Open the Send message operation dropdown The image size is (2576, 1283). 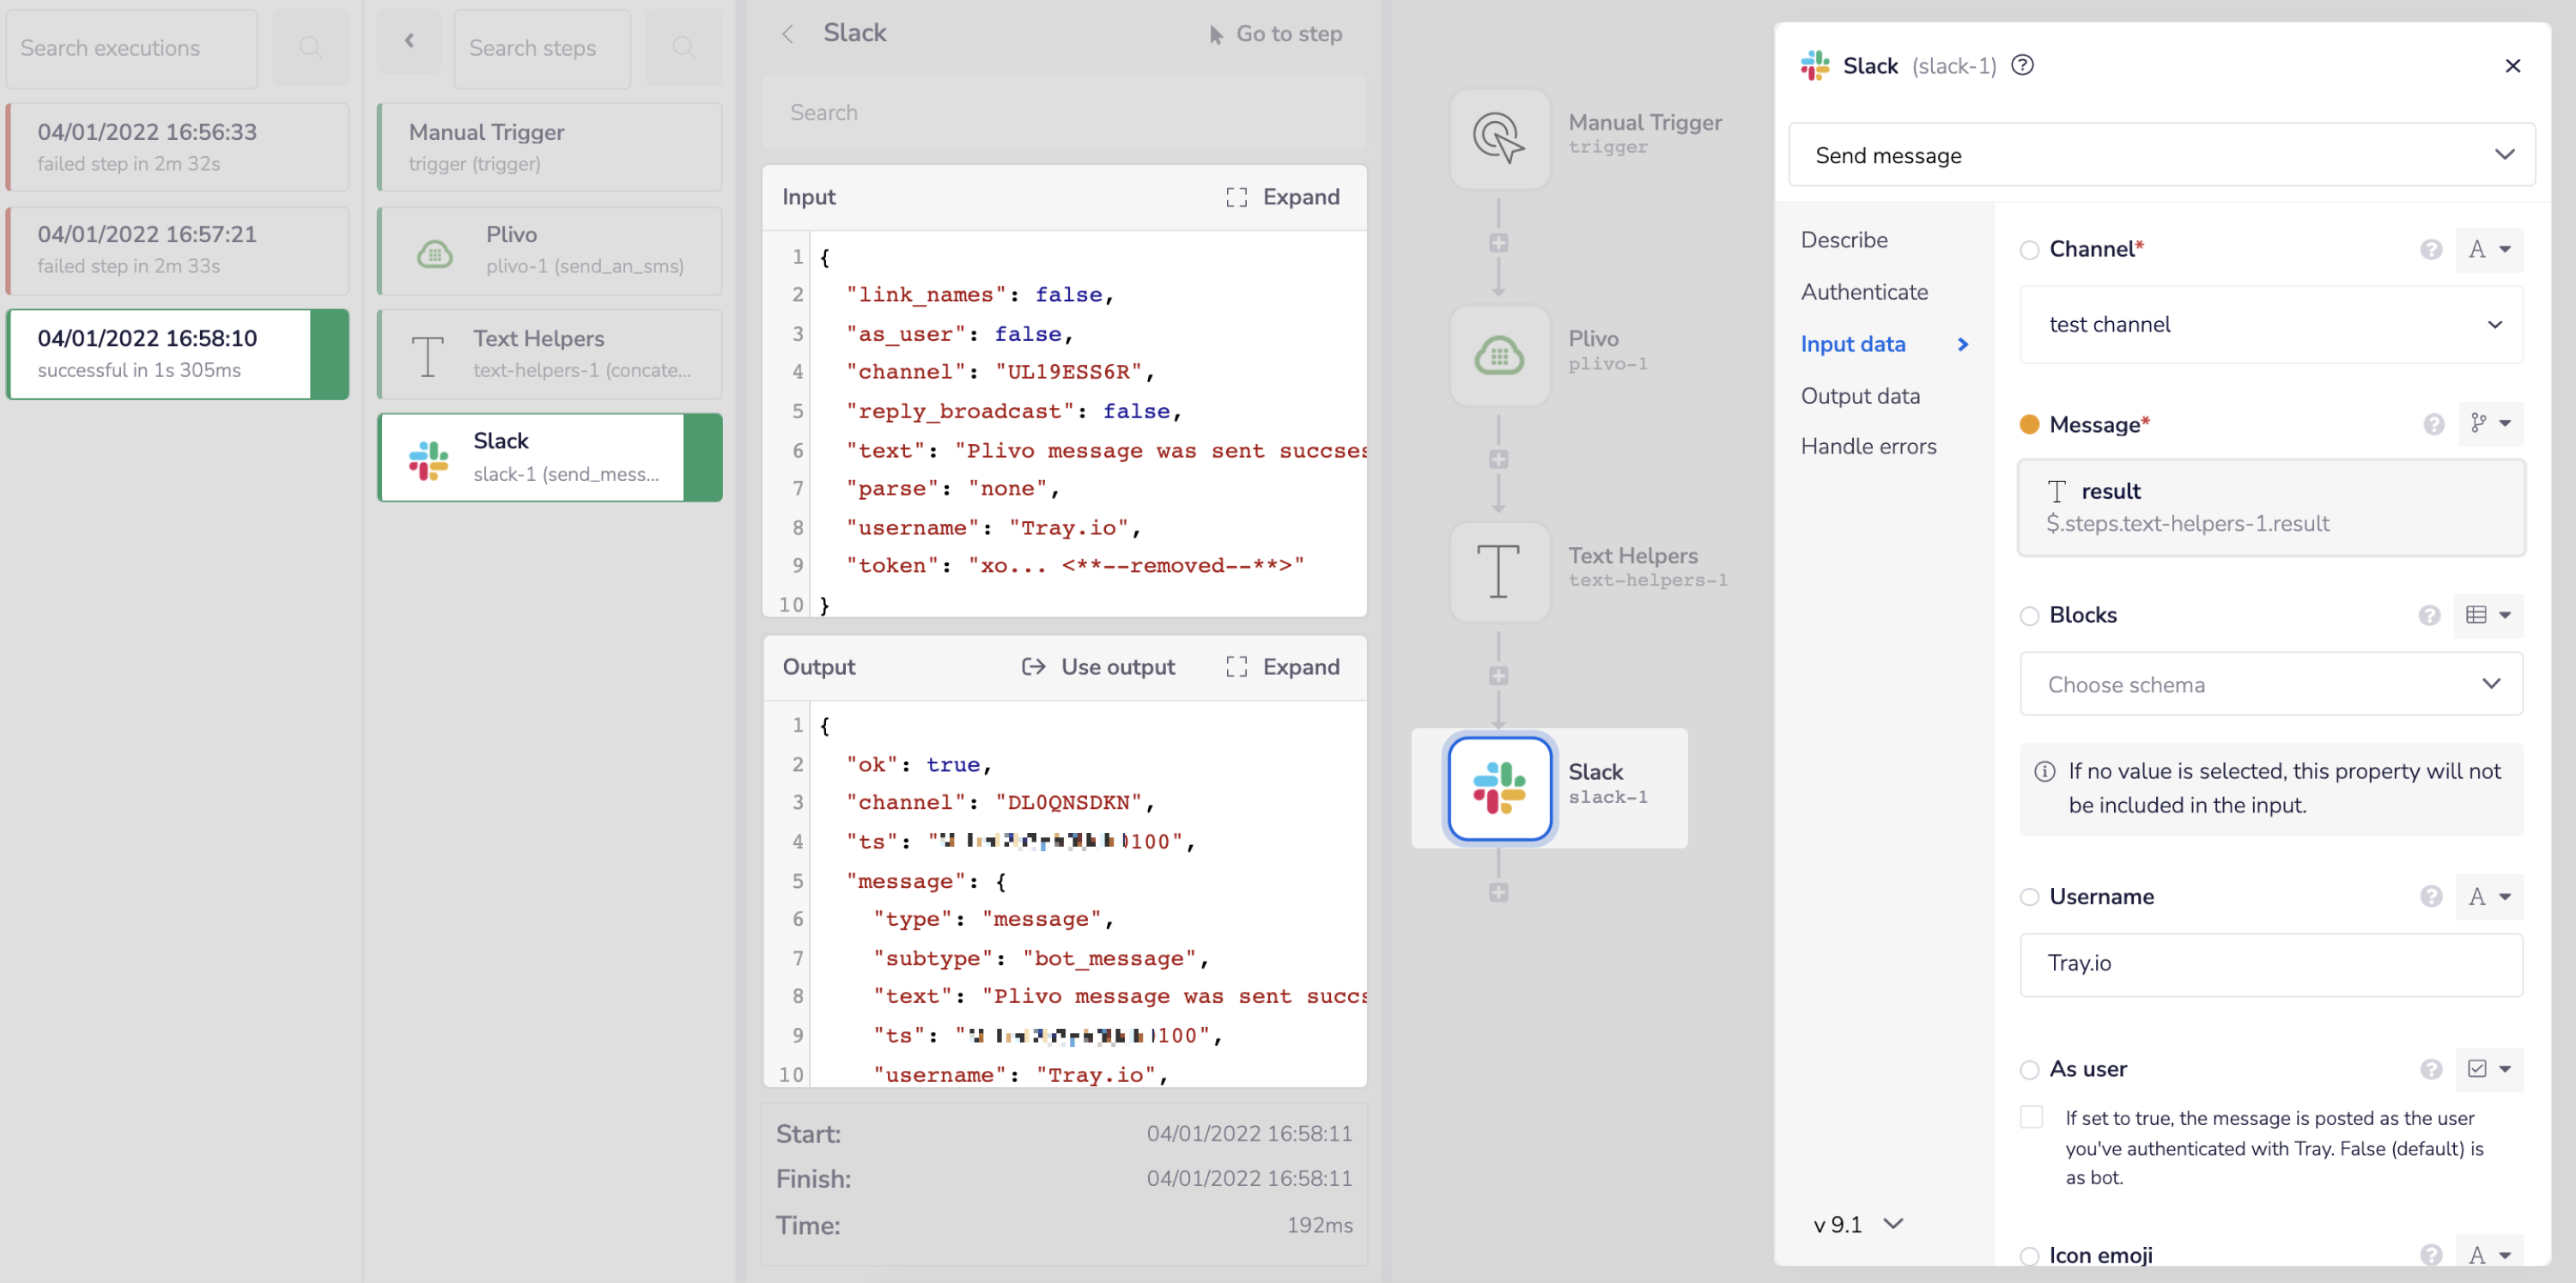coord(2161,155)
